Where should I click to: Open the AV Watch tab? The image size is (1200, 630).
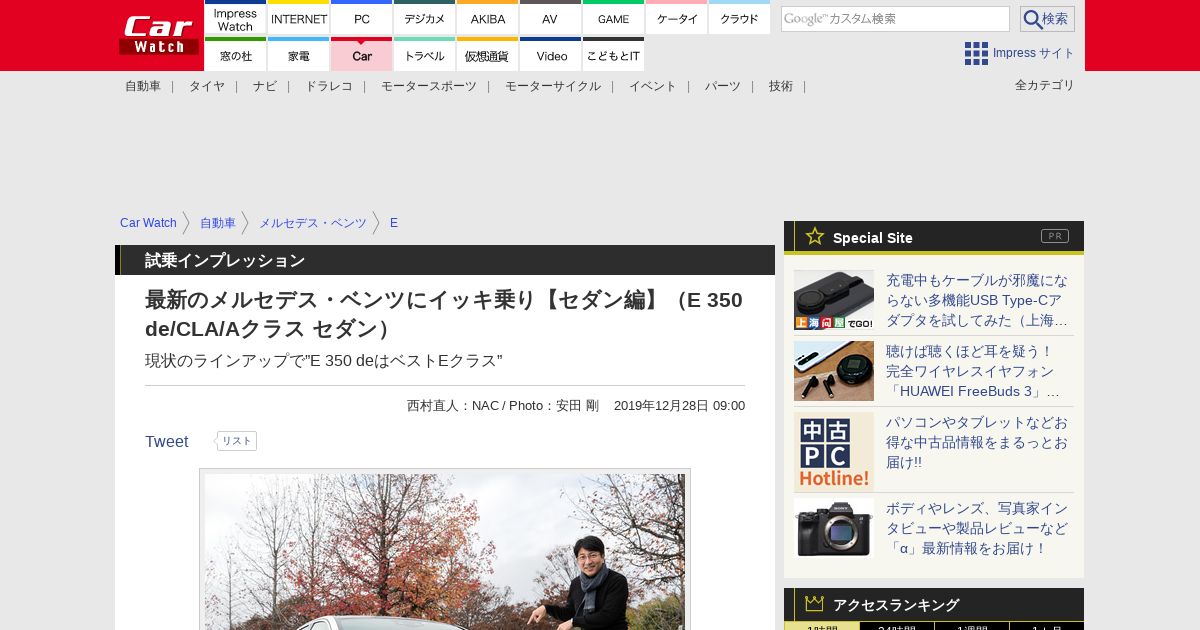tap(550, 19)
